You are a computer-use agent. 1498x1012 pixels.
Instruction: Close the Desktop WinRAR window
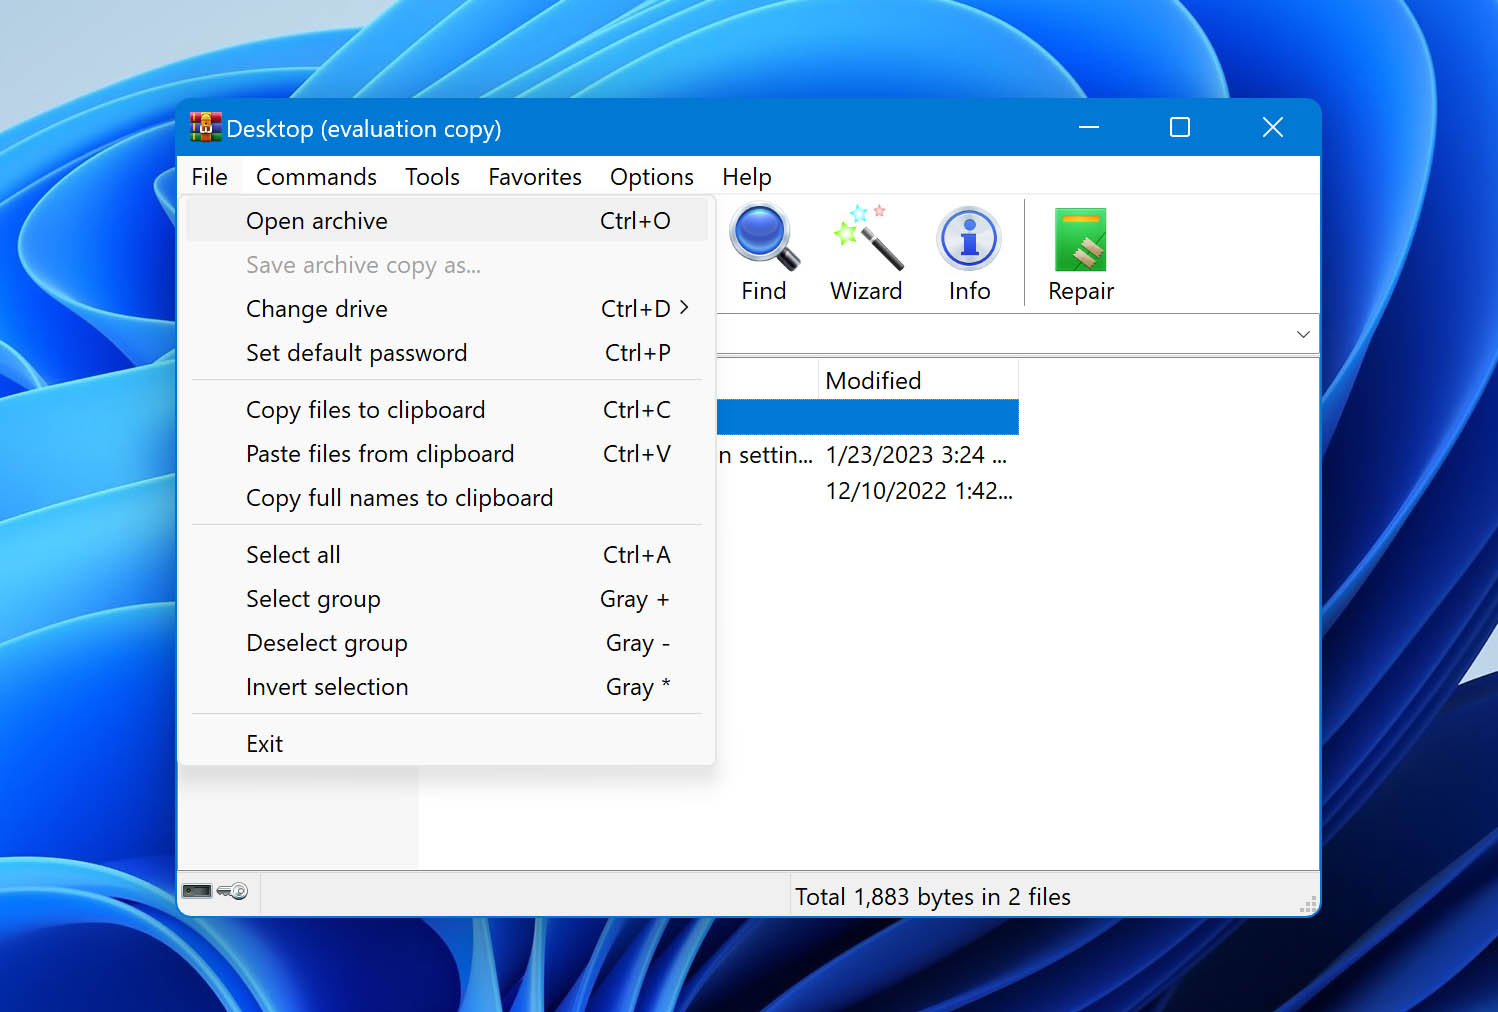point(1272,127)
